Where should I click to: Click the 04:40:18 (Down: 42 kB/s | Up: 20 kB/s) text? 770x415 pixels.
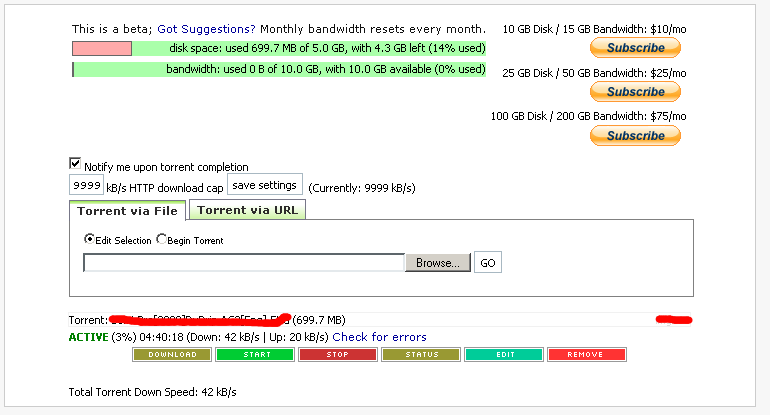coord(234,337)
